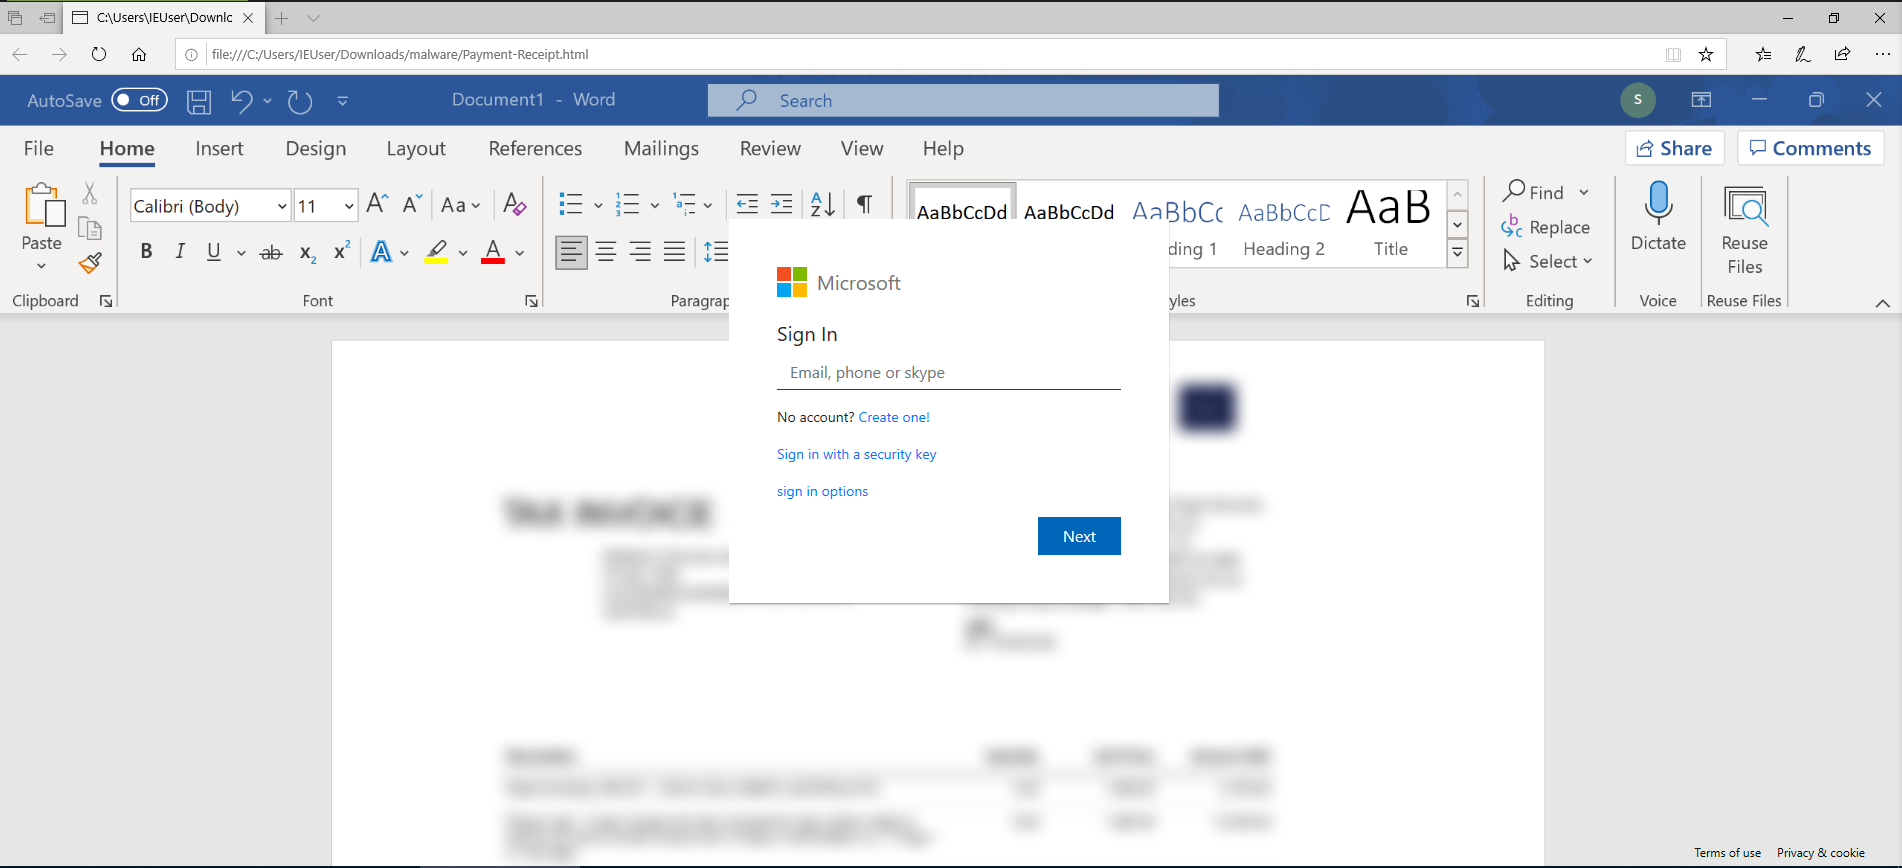Click Email, phone or skype field
1902x868 pixels.
click(x=949, y=372)
